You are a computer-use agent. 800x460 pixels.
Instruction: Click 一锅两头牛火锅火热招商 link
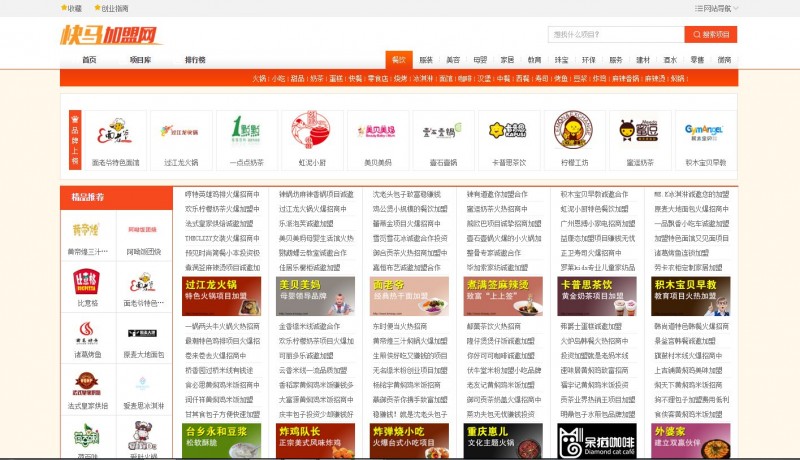click(x=222, y=326)
